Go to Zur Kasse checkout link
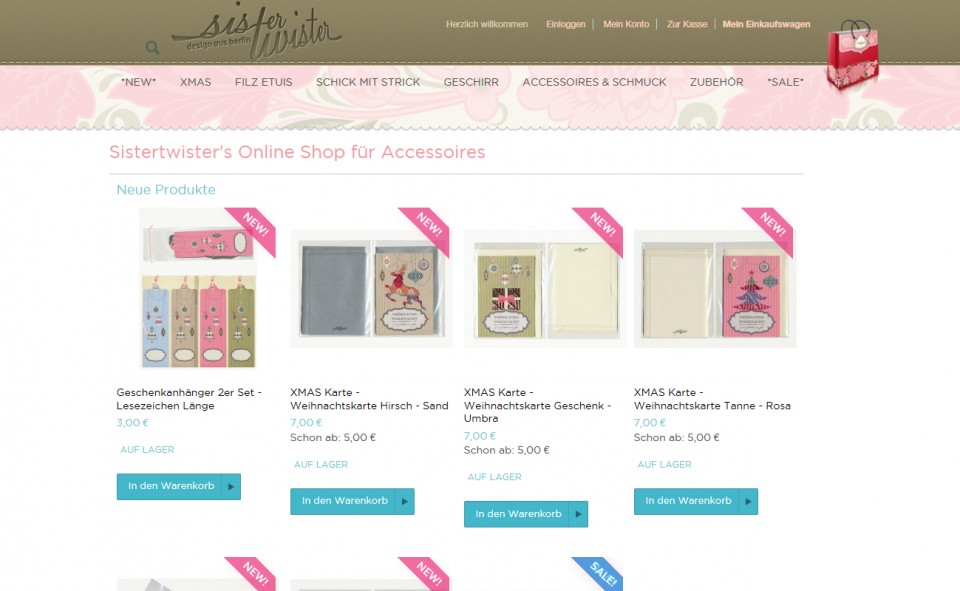This screenshot has width=960, height=591. (687, 24)
